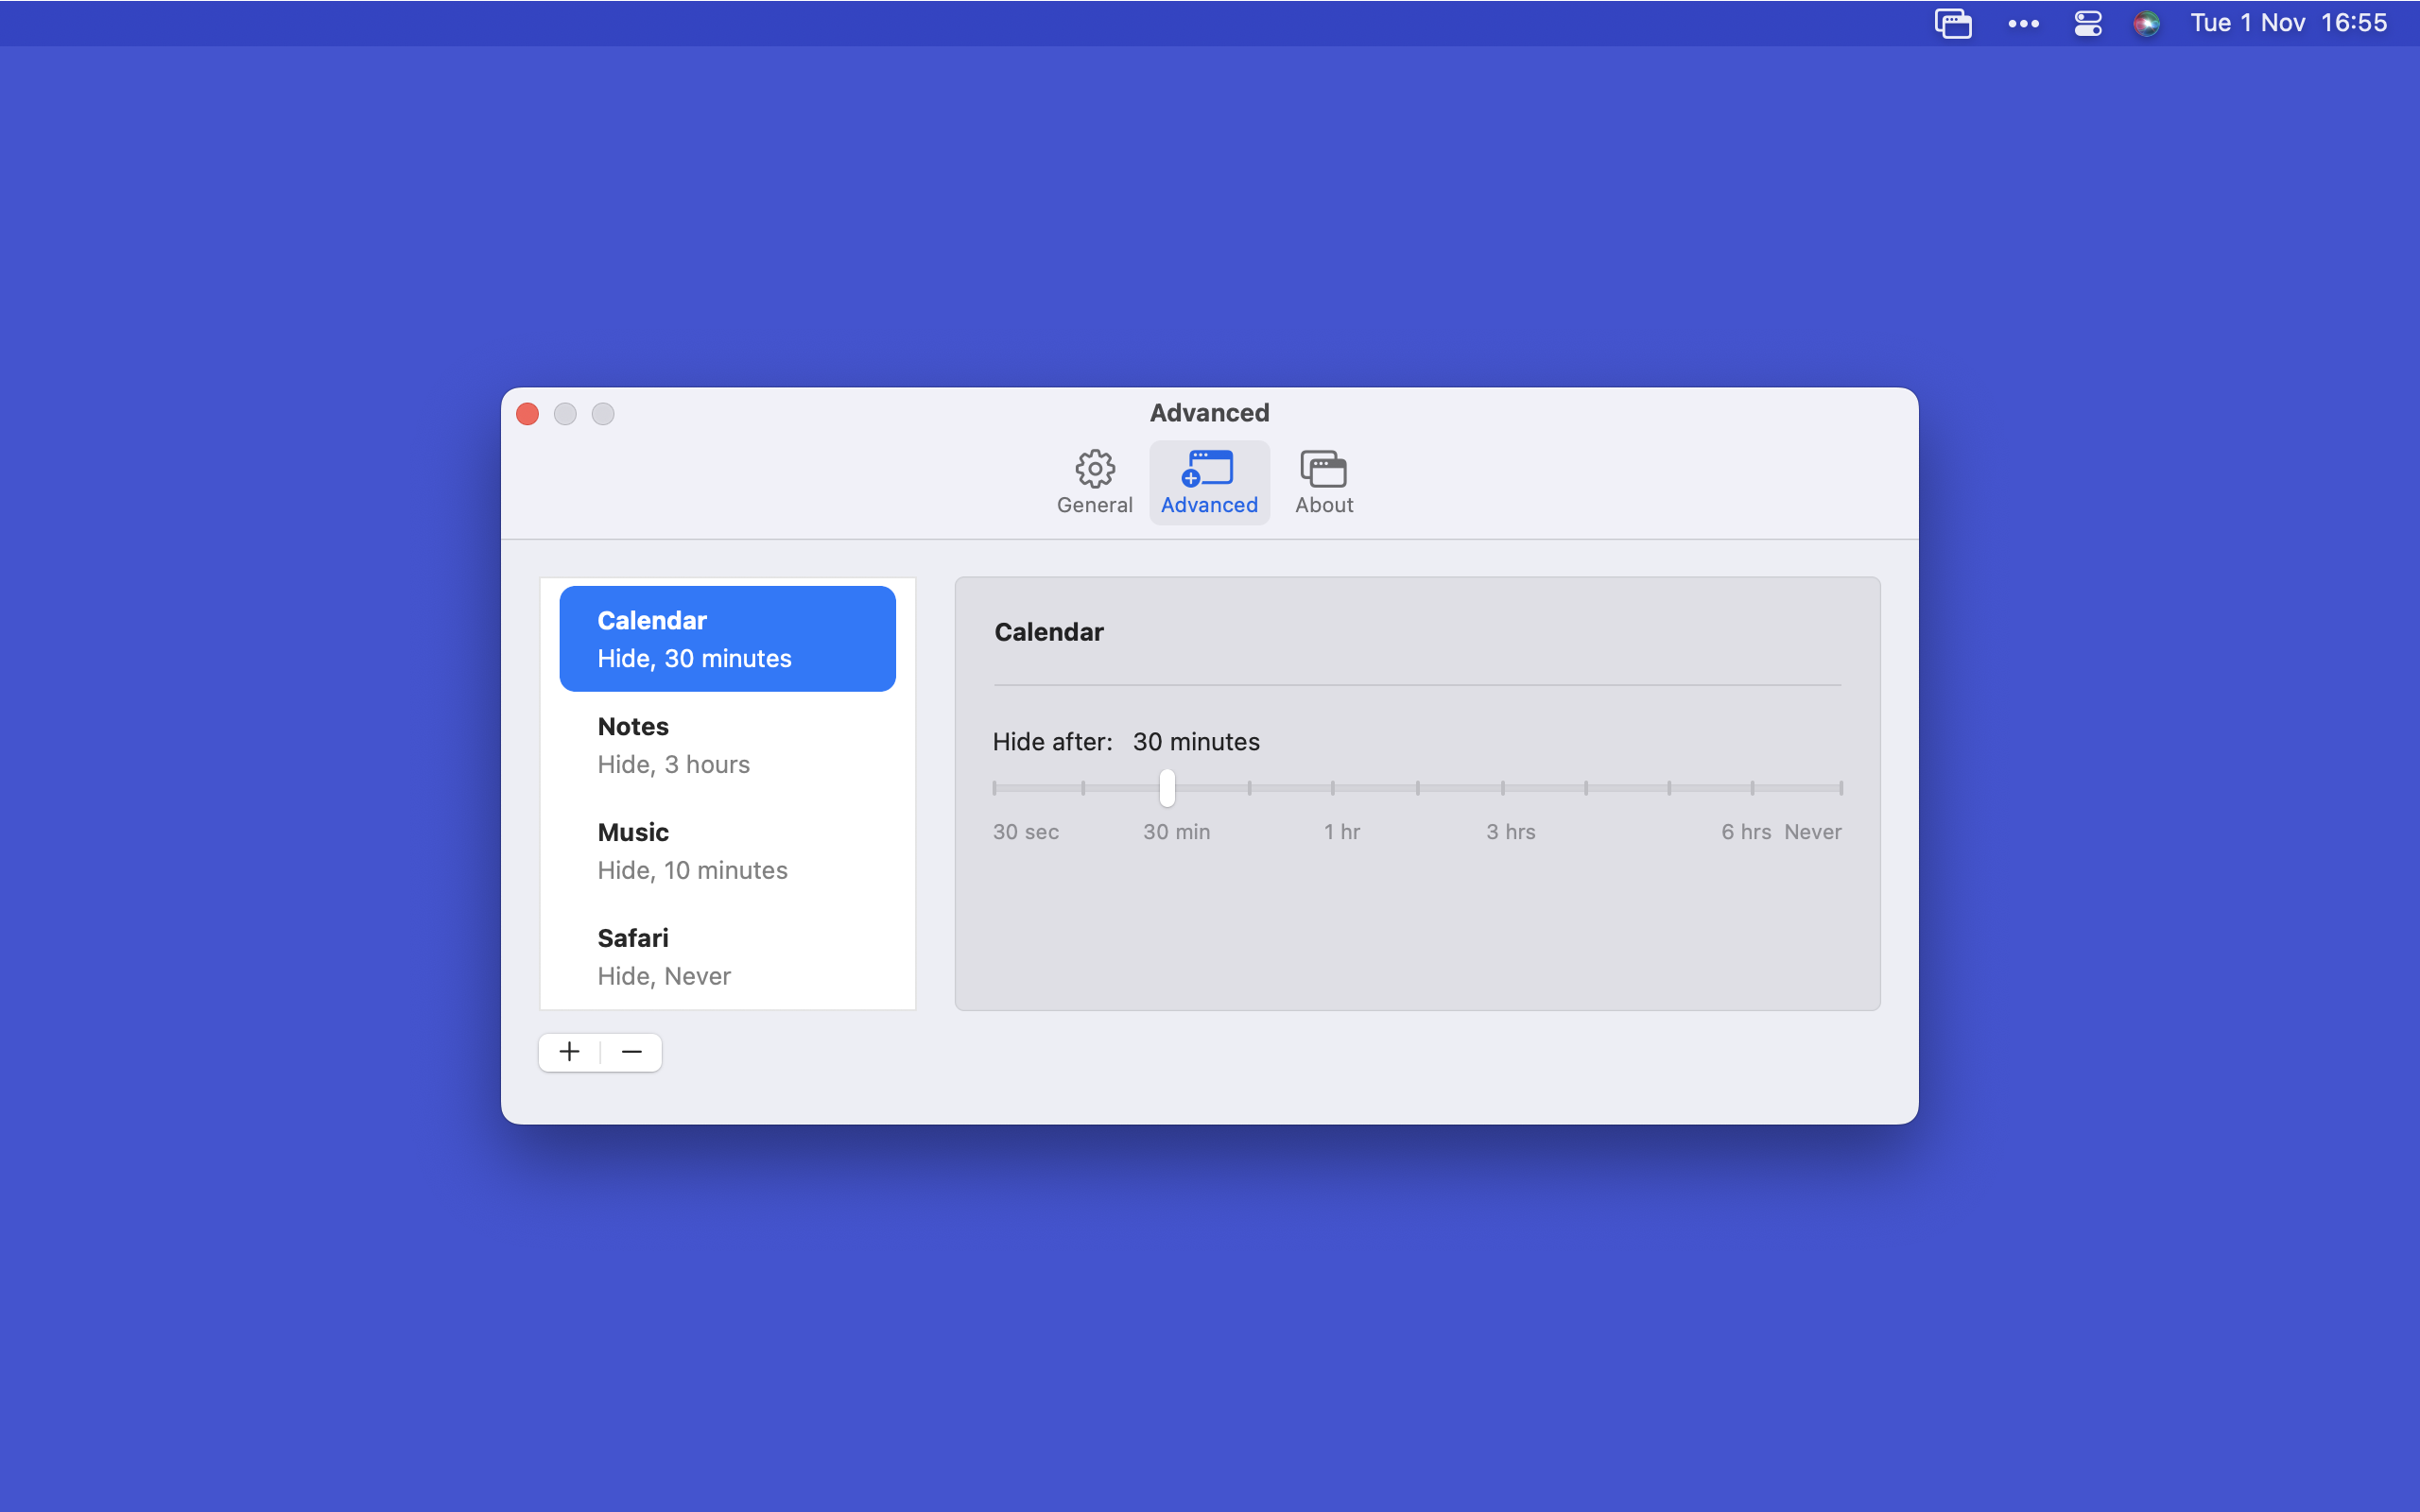Close the Advanced preferences window
2420x1512 pixels.
tap(528, 414)
